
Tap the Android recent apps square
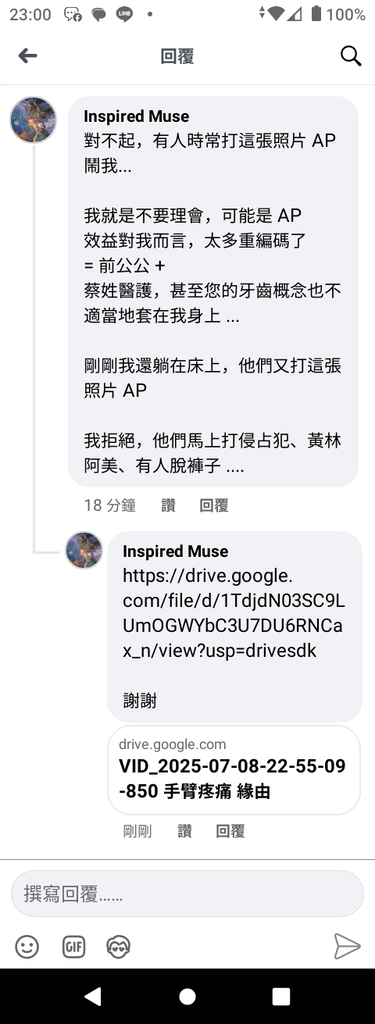click(x=281, y=996)
